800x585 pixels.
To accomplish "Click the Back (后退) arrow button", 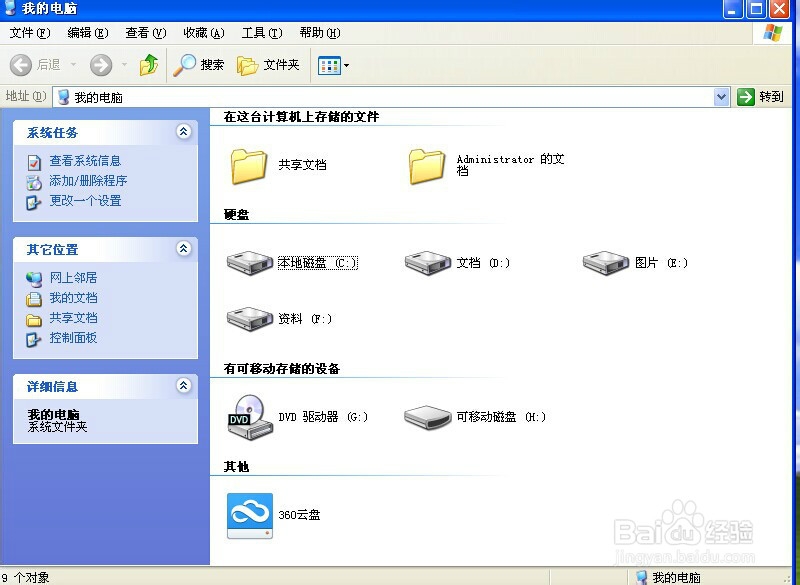I will point(21,65).
